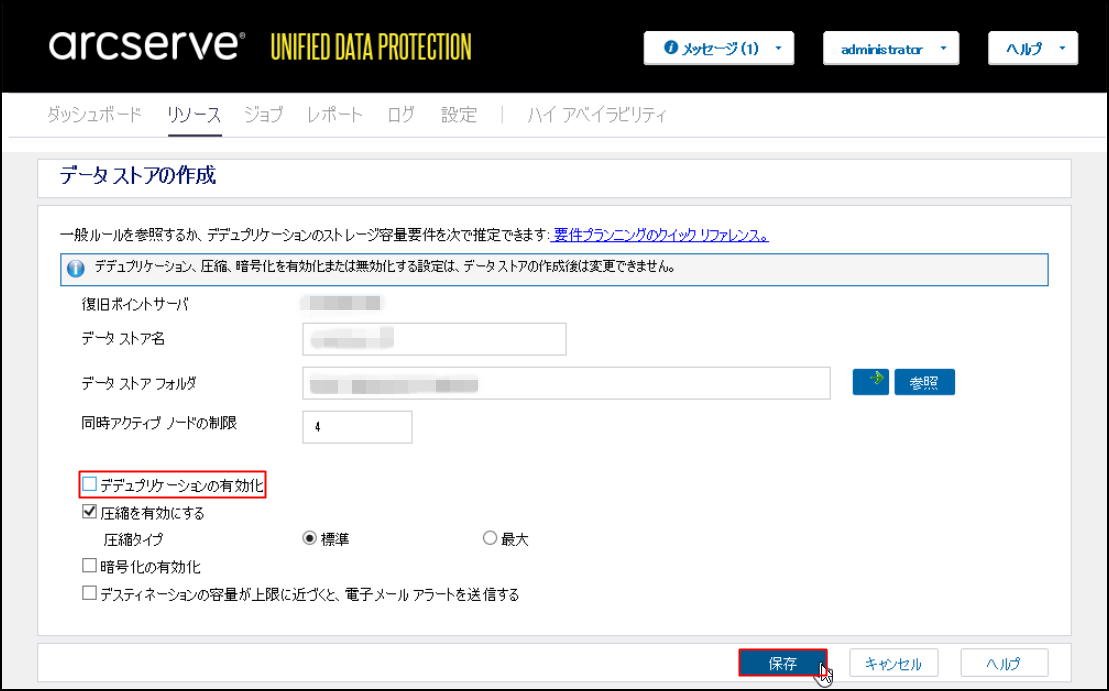Viewport: 1109px width, 691px height.
Task: Uncheck the 圧縮を有効にする checkbox
Action: click(90, 513)
